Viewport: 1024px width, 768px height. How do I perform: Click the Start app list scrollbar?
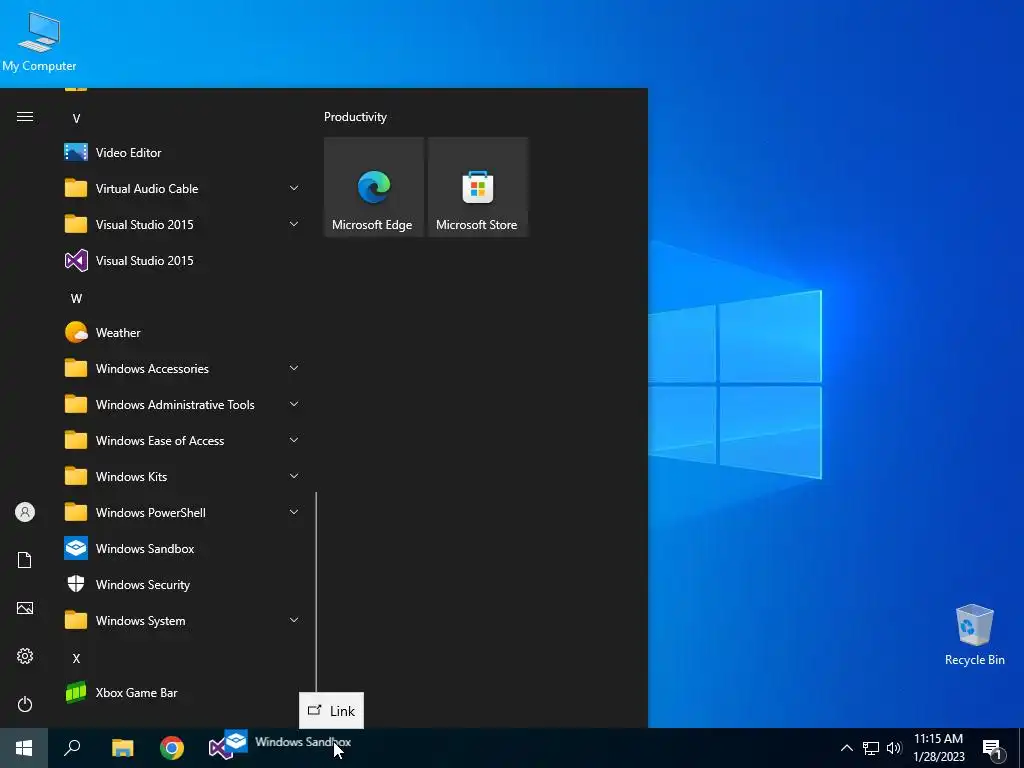pos(316,592)
